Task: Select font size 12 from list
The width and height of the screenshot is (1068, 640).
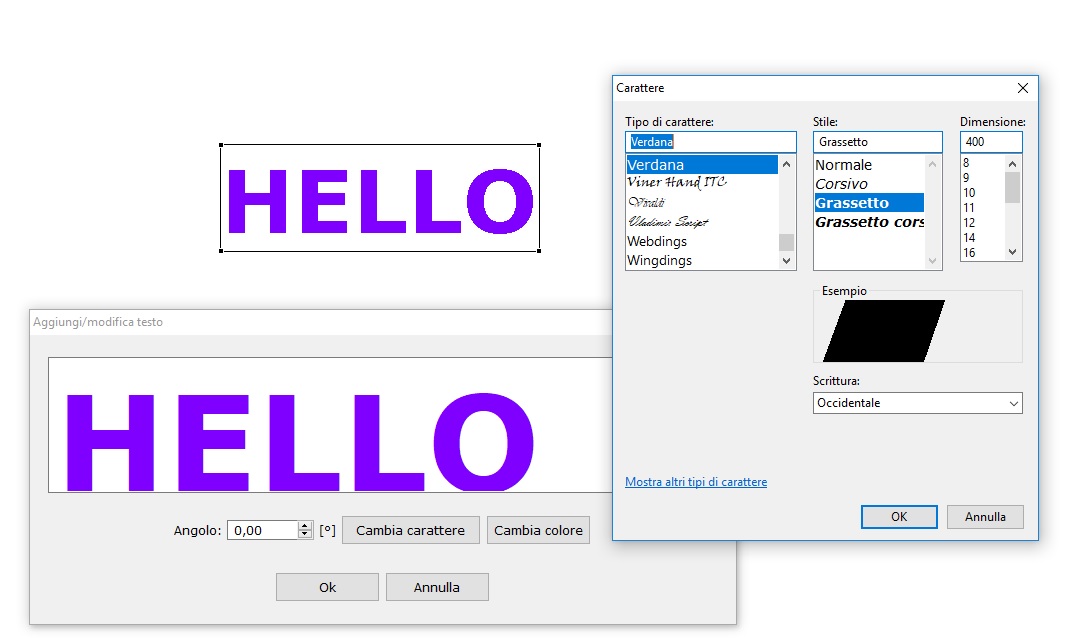Action: [969, 223]
